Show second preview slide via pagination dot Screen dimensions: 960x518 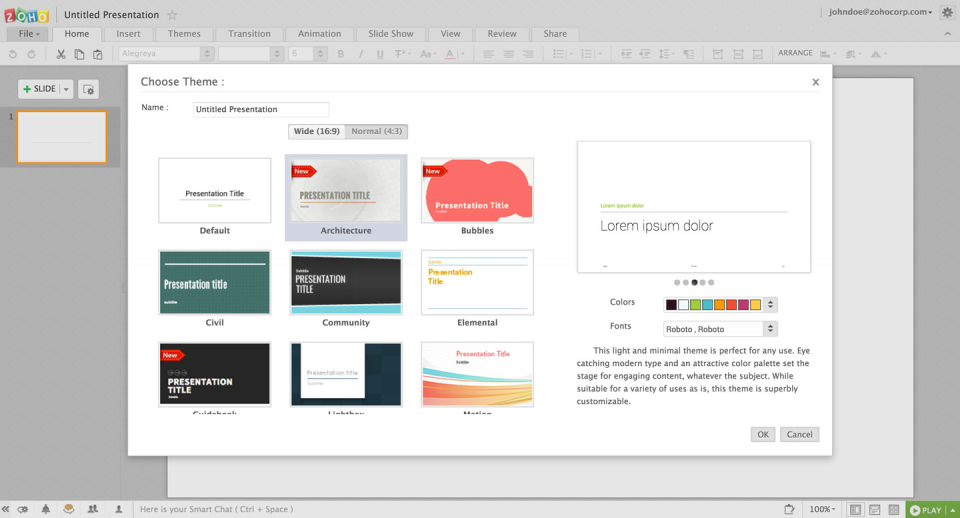tap(686, 282)
